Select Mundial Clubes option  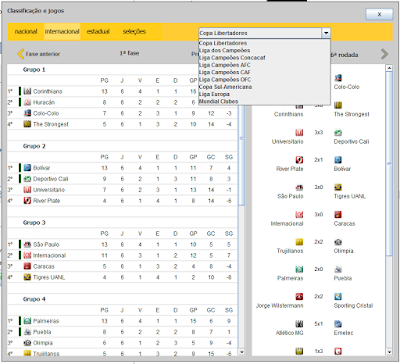[264, 101]
